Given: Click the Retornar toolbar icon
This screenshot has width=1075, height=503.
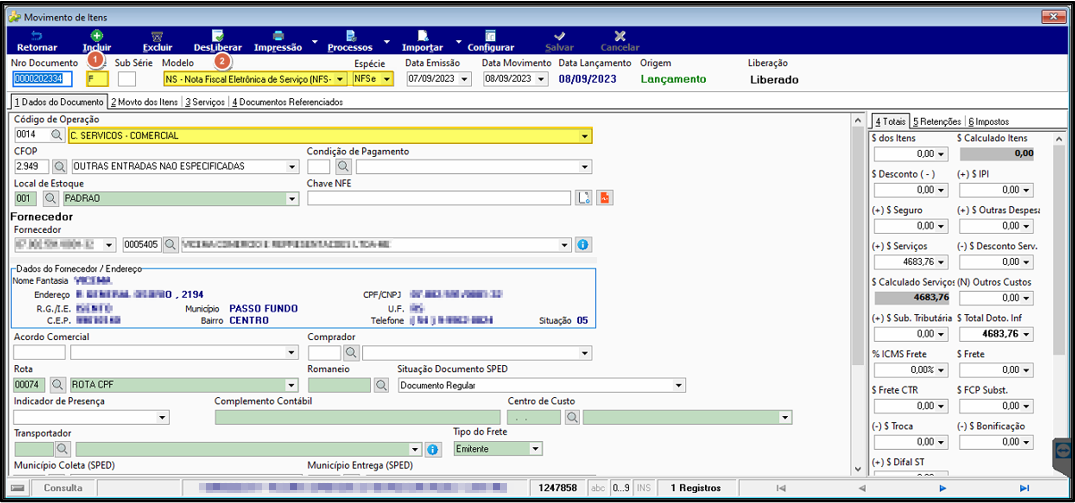Looking at the screenshot, I should point(36,36).
